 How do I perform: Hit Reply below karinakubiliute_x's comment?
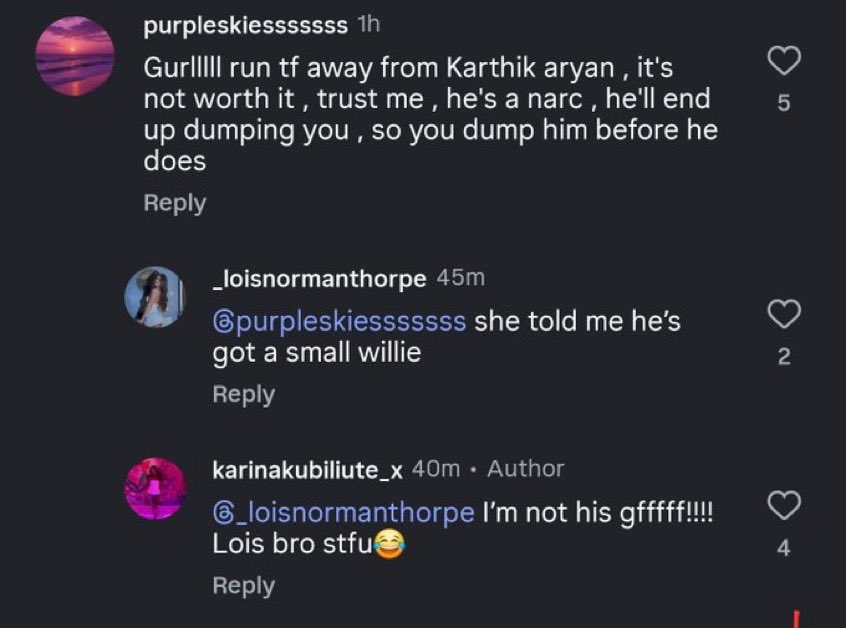(x=243, y=586)
